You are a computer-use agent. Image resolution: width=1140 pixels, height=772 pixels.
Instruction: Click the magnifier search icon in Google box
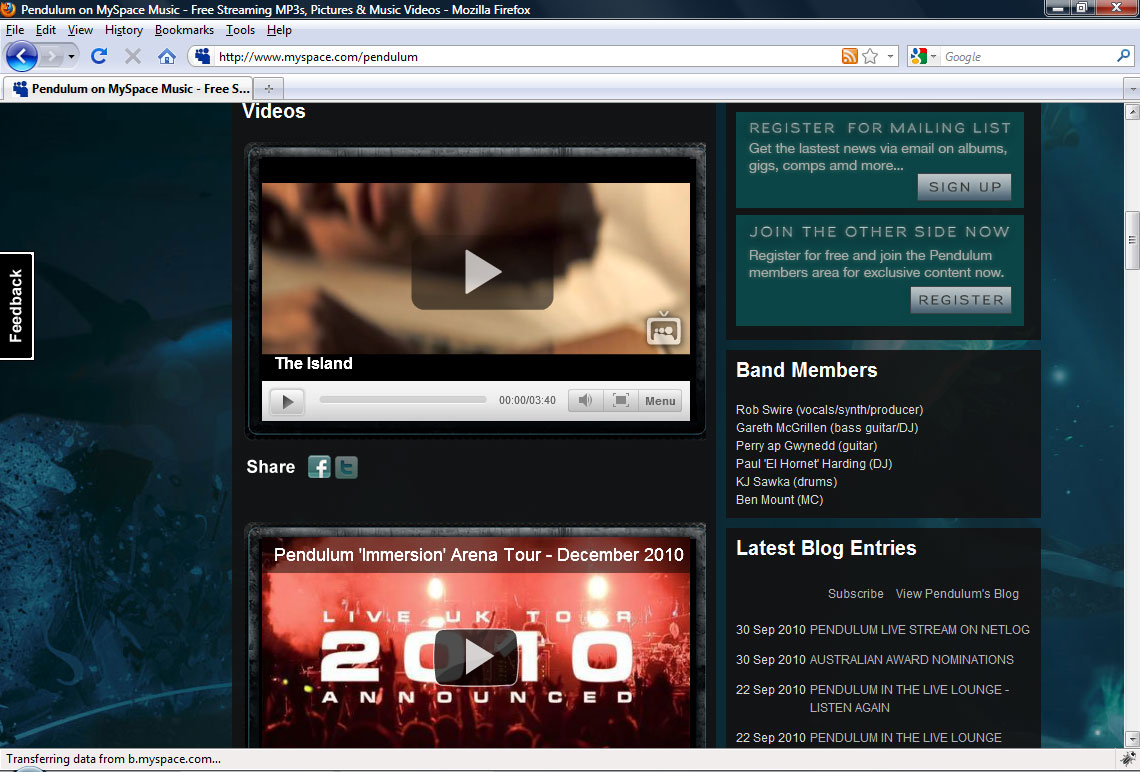click(x=1123, y=56)
